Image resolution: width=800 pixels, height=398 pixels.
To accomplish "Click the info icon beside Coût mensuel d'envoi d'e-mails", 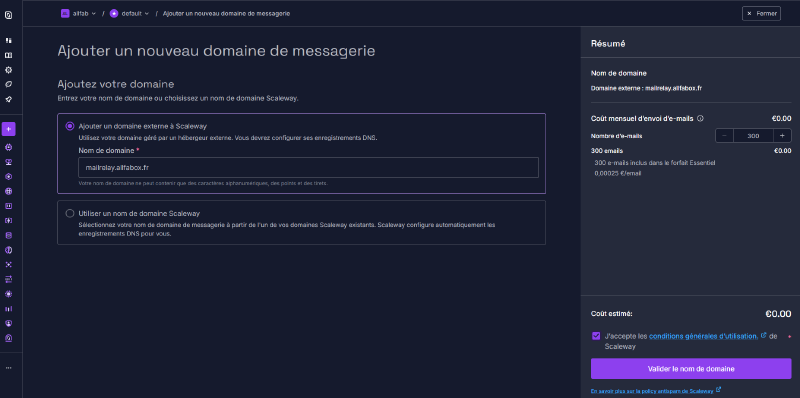I will [x=700, y=118].
